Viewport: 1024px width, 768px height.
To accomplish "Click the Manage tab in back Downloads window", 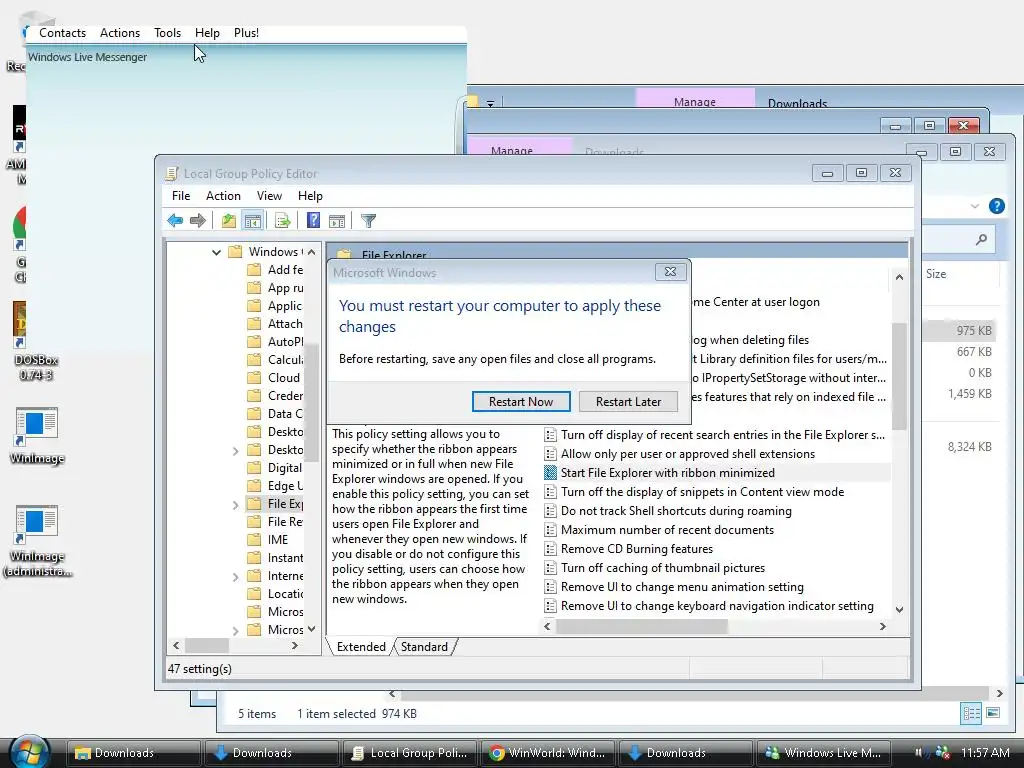I will click(x=695, y=99).
